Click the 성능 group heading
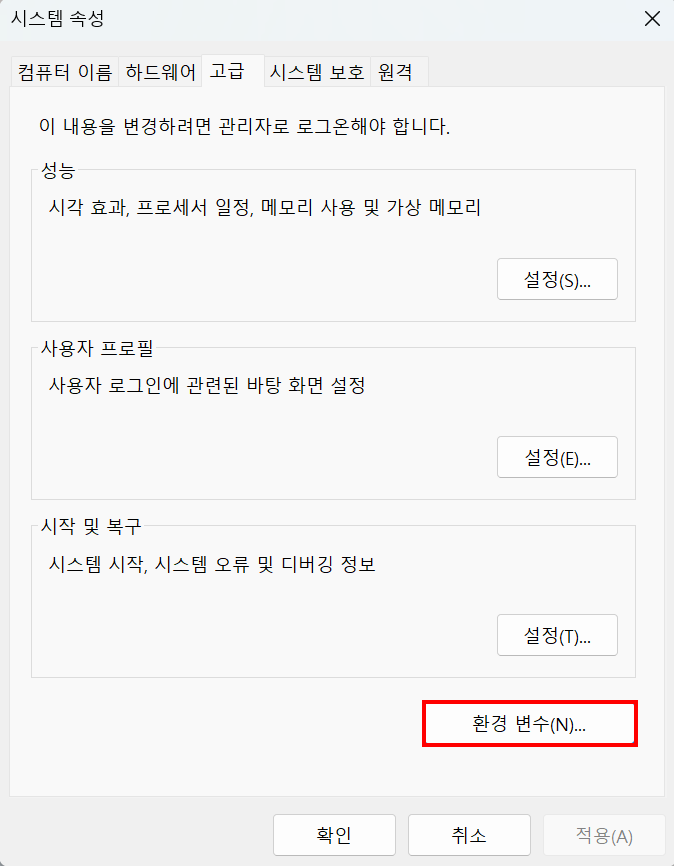This screenshot has width=674, height=866. click(x=58, y=170)
